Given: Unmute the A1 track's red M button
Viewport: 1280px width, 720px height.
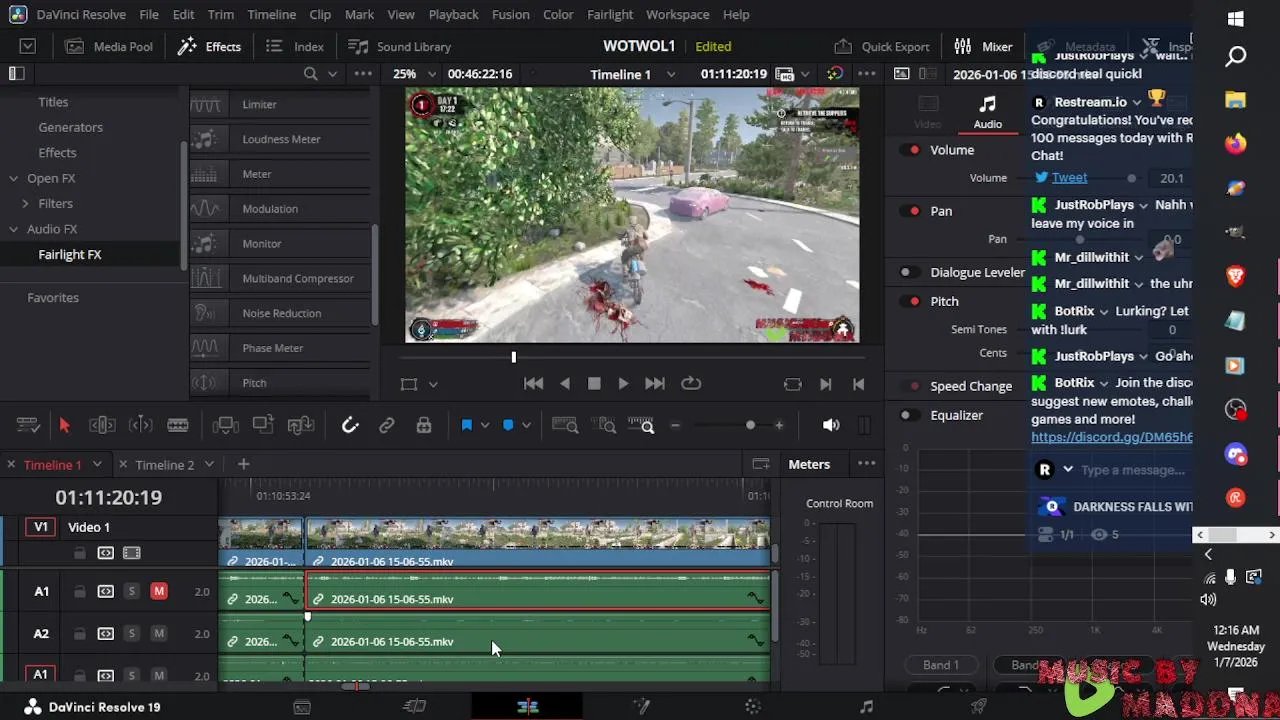Looking at the screenshot, I should [x=159, y=591].
